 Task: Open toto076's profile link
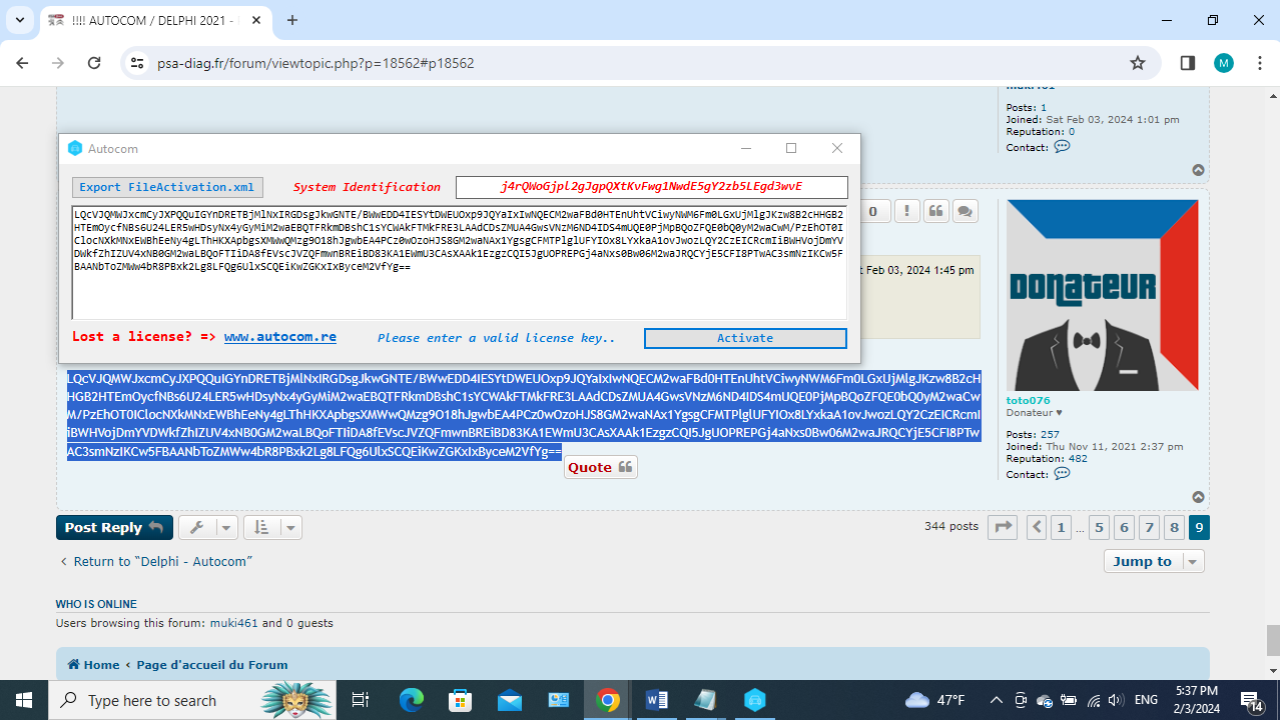1028,400
